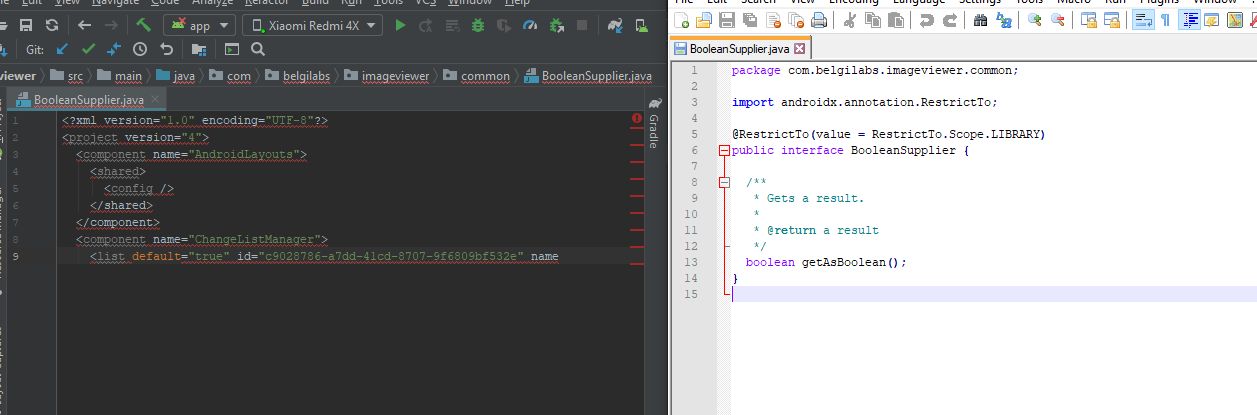Toggle Word wrap in Notepad++
Screen dimensions: 1257x415
1143,20
